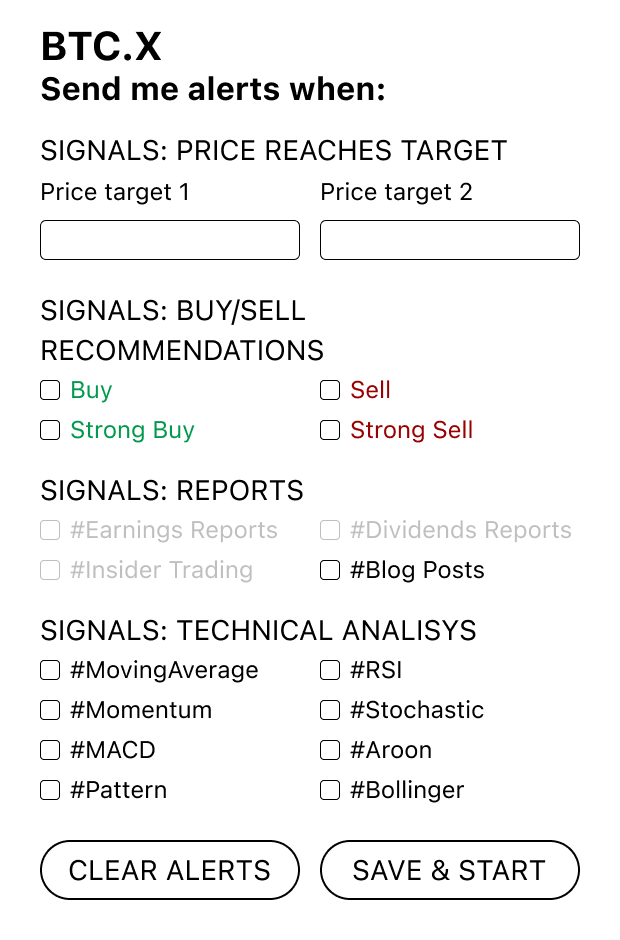Check the #Momentum signal option
The height and width of the screenshot is (940, 620).
50,710
